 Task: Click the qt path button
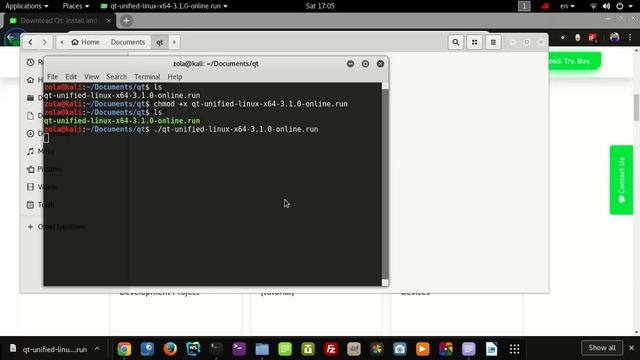tap(160, 42)
